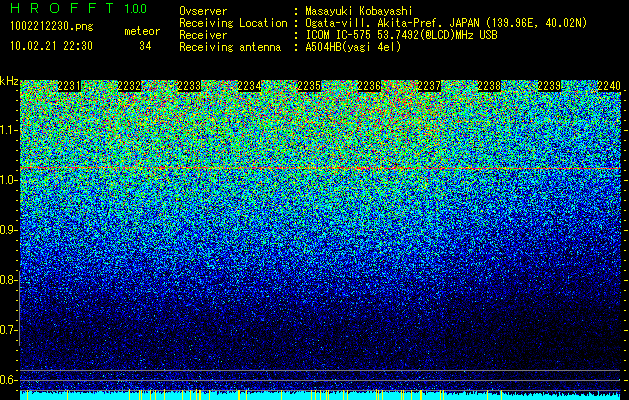Click the observer name Masayuki Kobayashi
The height and width of the screenshot is (400, 629).
(x=359, y=11)
